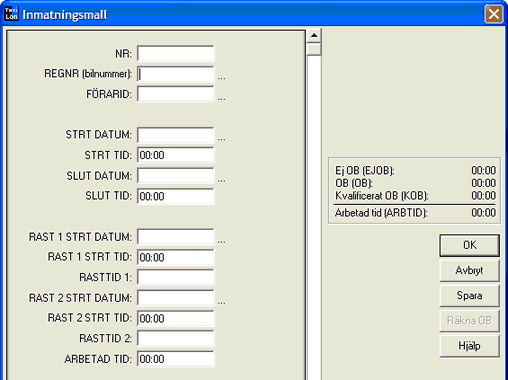
Task: Click the Taxi Lön title bar icon
Action: coord(11,14)
